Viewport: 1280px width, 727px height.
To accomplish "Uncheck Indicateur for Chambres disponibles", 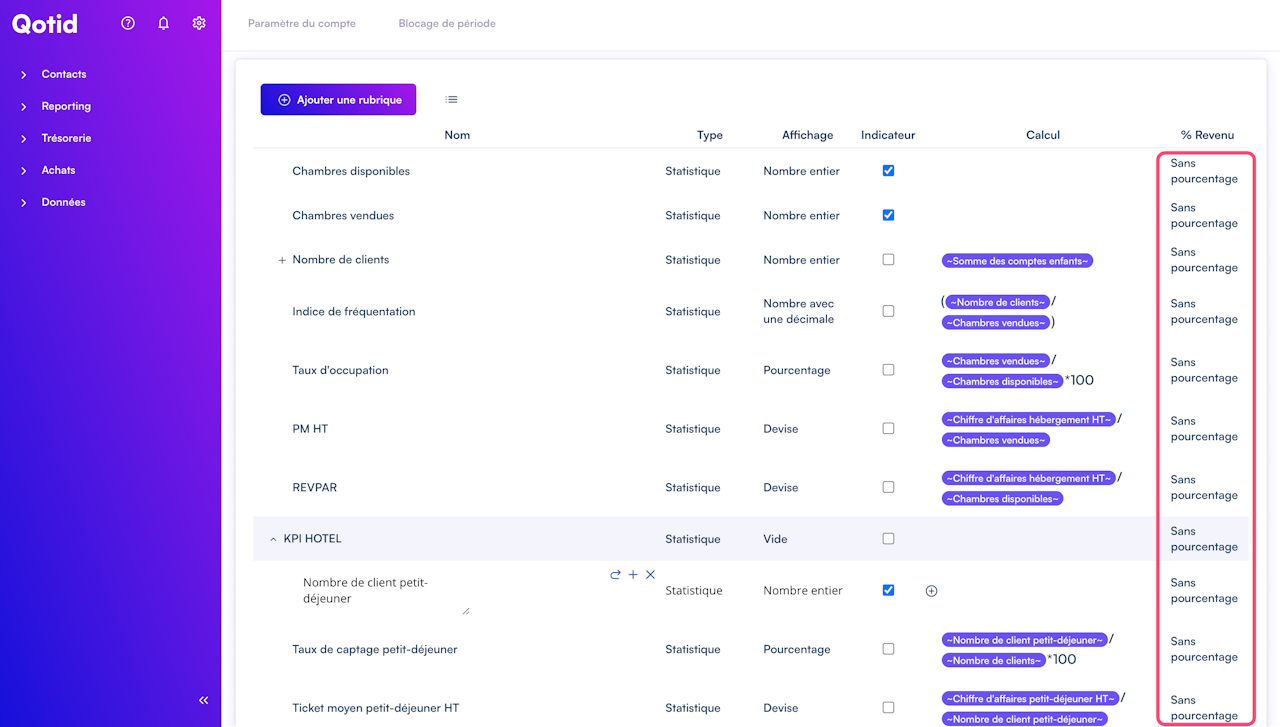I will point(888,171).
